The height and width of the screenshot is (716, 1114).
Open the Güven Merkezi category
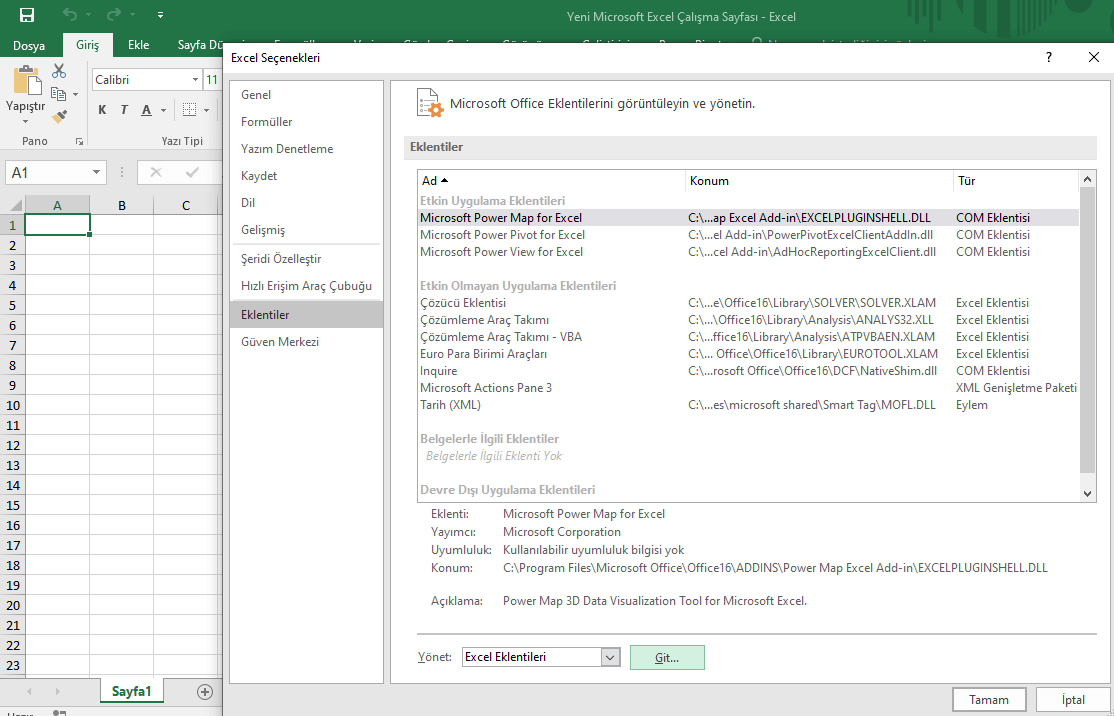click(x=306, y=342)
